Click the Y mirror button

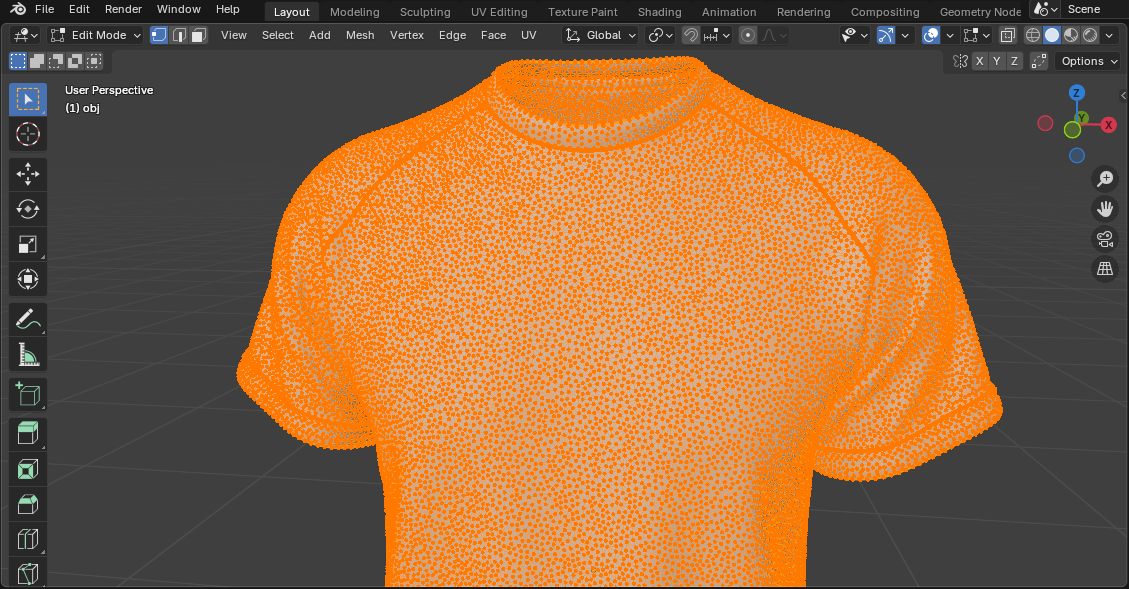pyautogui.click(x=996, y=60)
